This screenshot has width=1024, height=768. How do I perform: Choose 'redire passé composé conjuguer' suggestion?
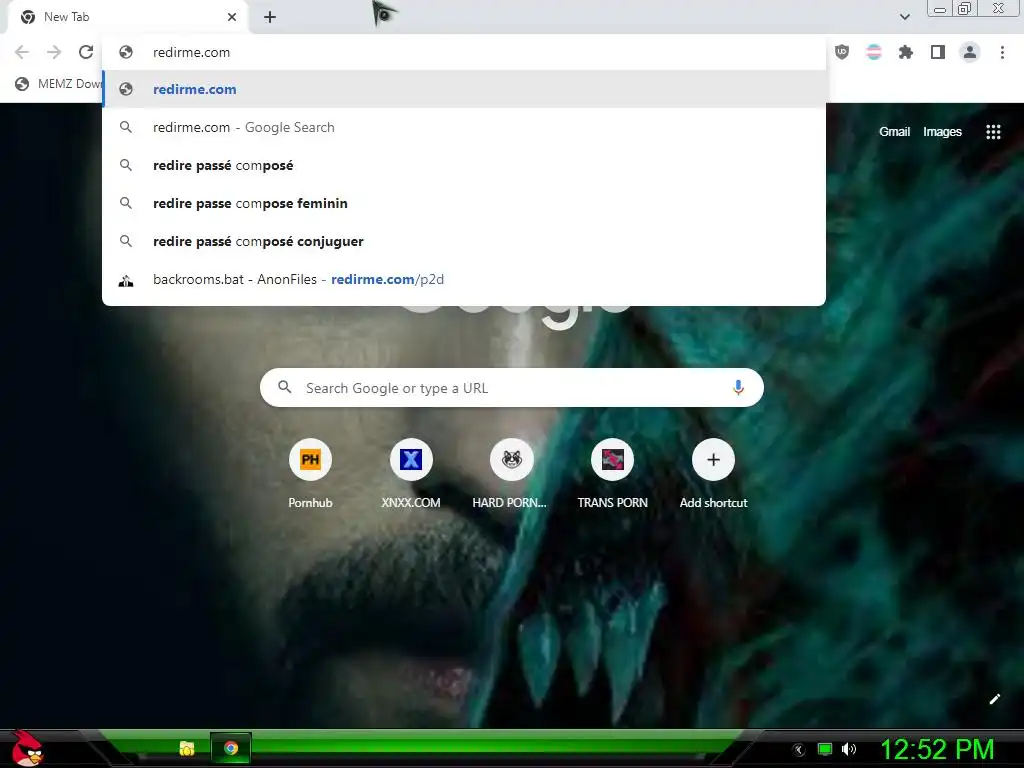coord(464,241)
